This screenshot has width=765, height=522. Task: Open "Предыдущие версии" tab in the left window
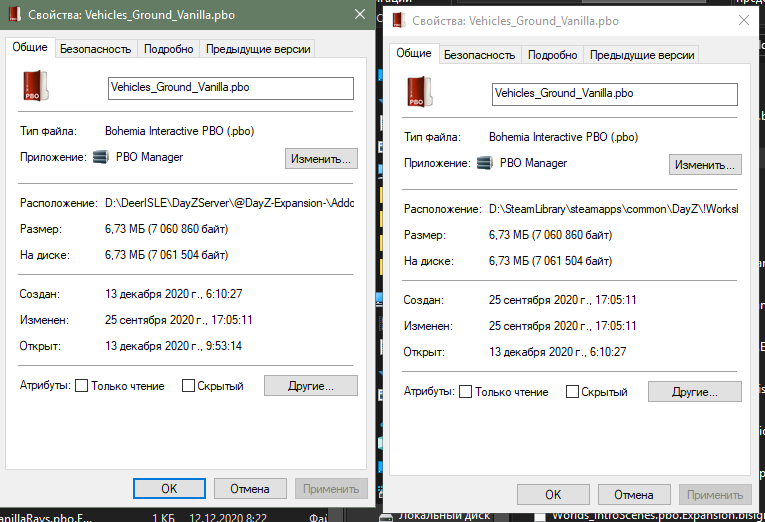pyautogui.click(x=258, y=49)
